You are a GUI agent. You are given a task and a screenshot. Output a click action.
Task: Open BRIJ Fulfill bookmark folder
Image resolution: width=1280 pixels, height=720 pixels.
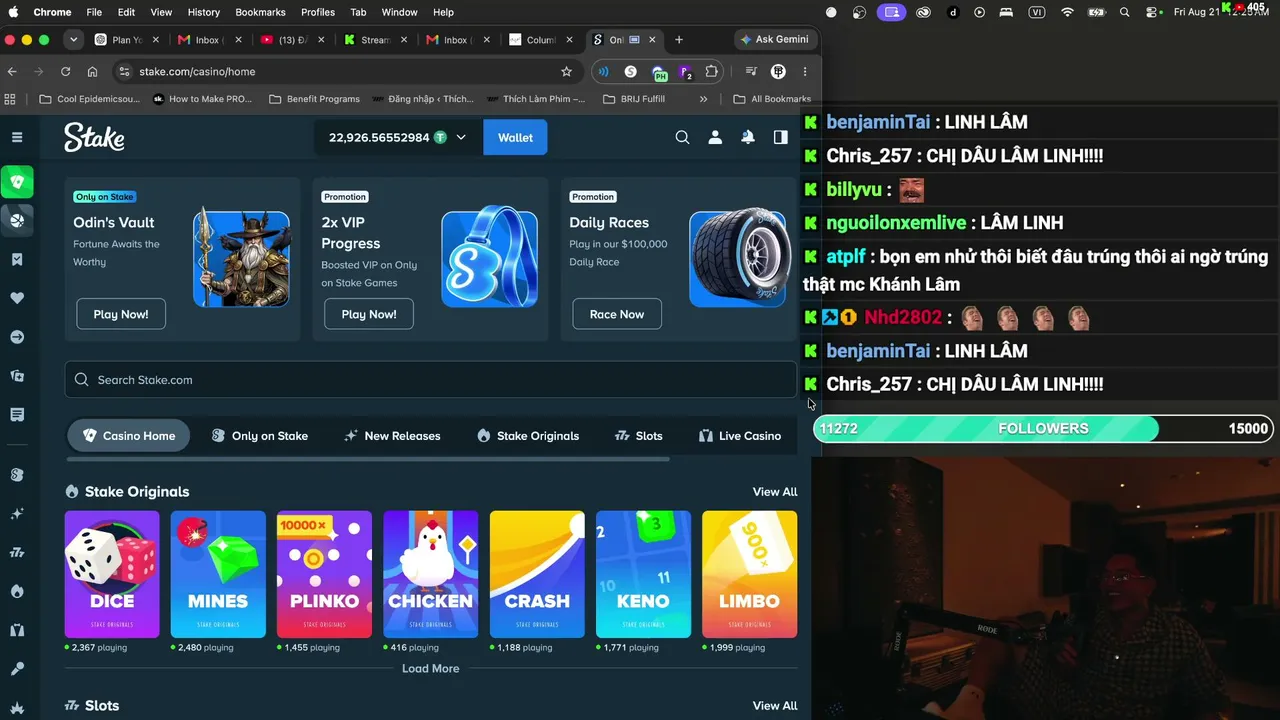634,99
